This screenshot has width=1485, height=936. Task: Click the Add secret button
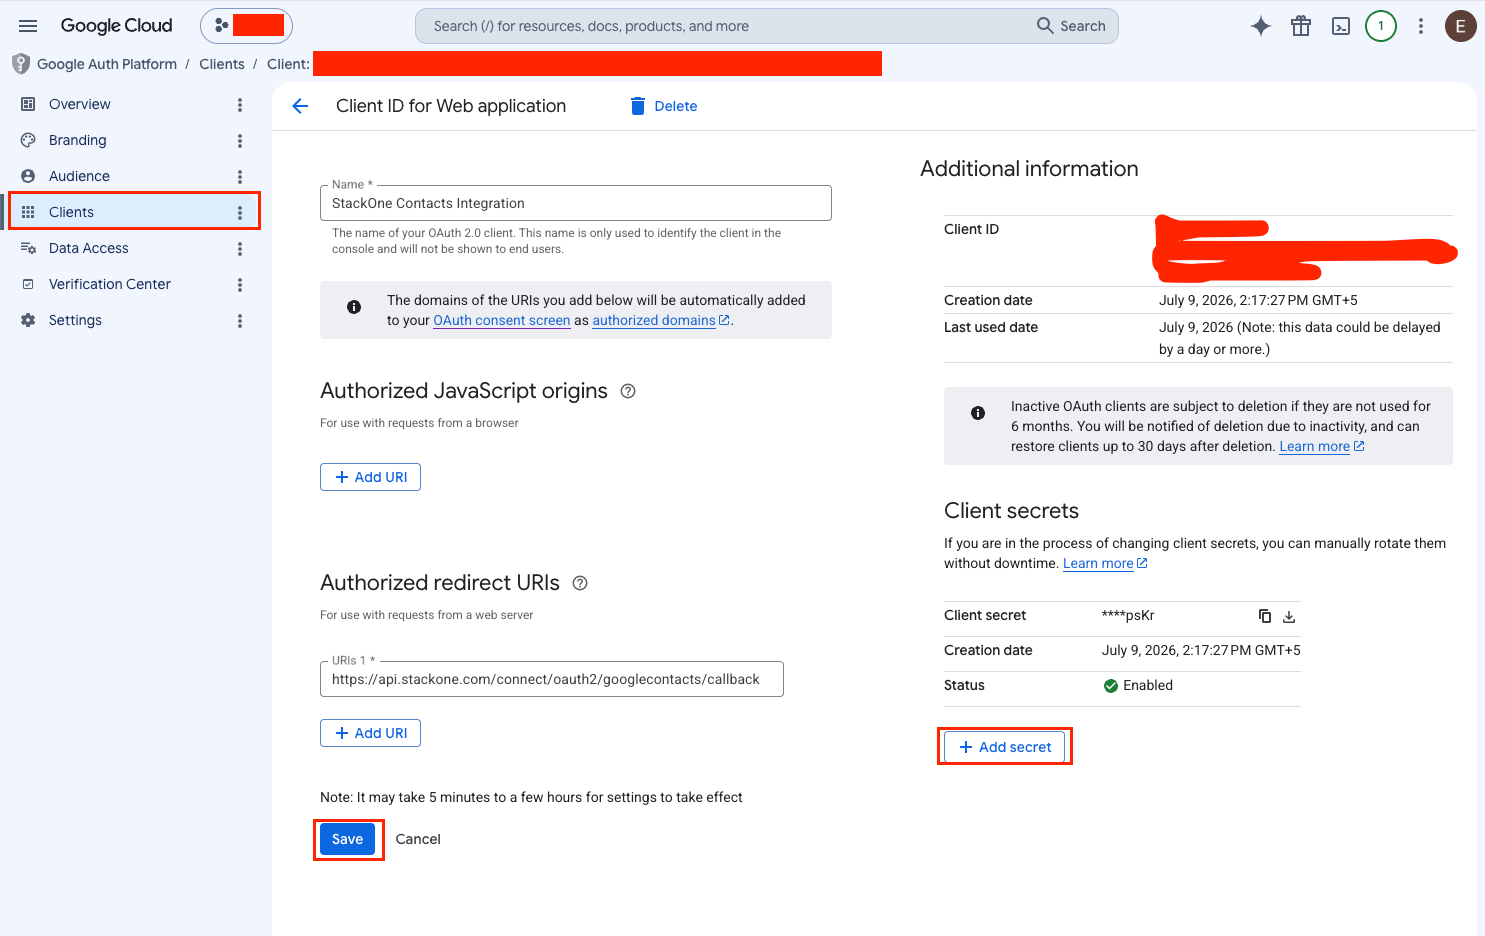[1005, 747]
